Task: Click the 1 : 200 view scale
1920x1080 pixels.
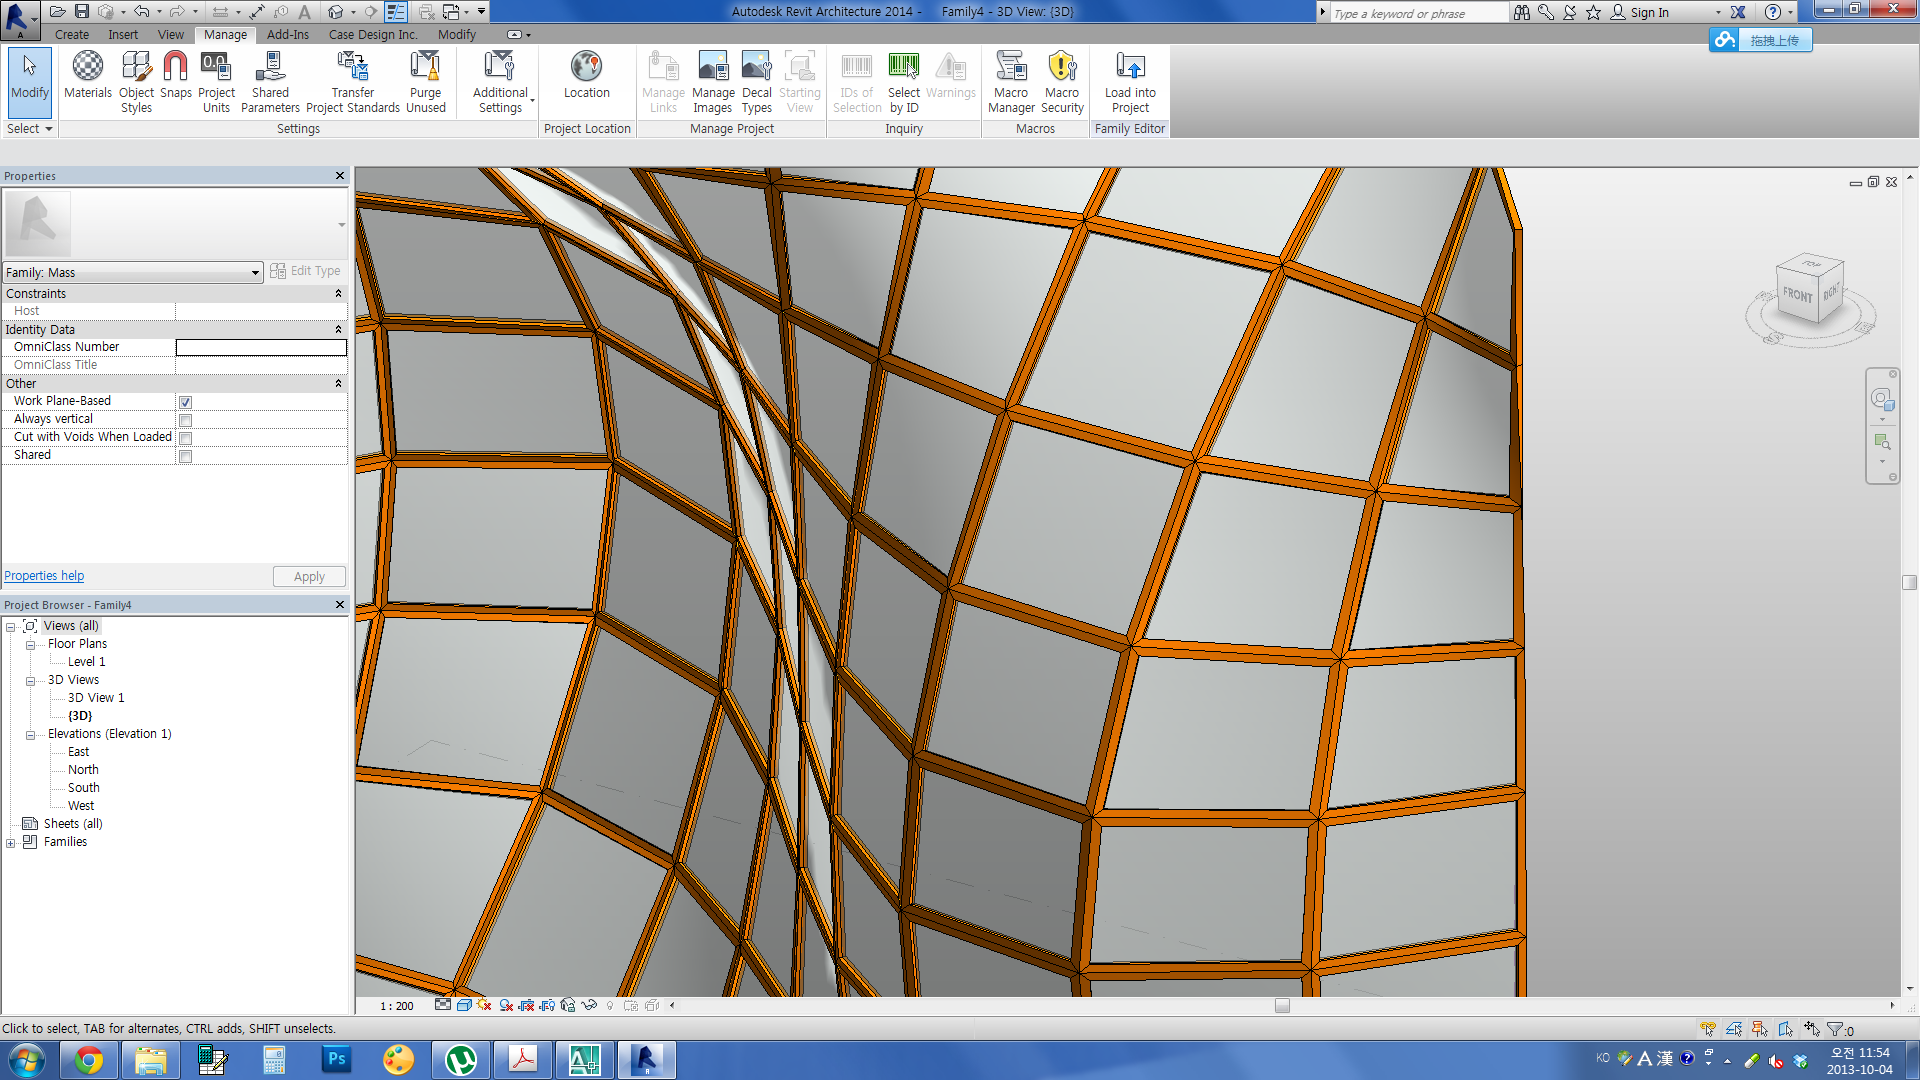Action: click(x=396, y=1006)
